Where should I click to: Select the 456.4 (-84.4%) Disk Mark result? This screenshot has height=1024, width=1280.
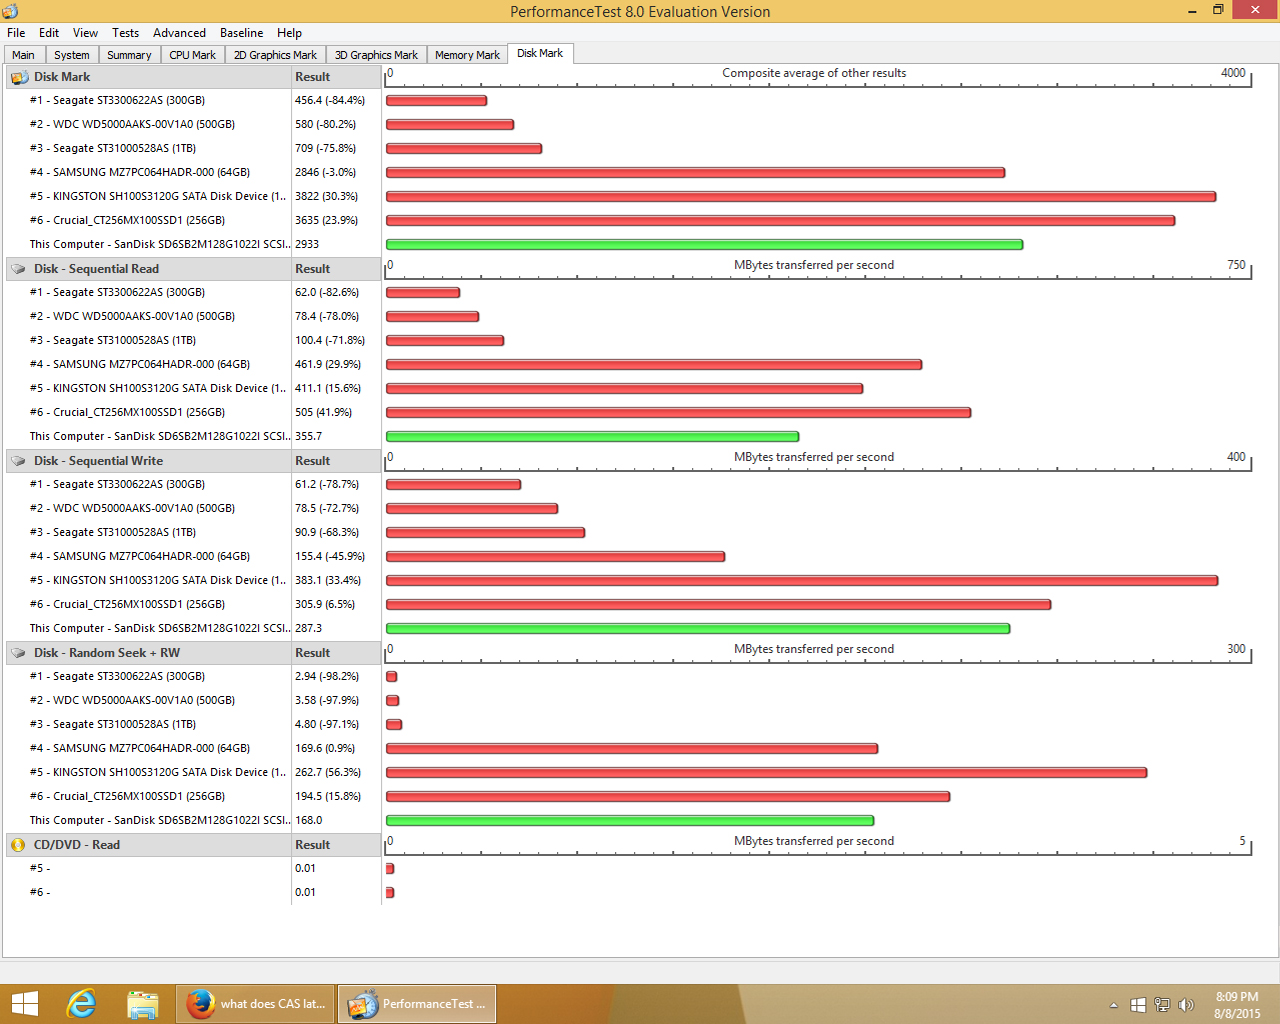pos(330,100)
